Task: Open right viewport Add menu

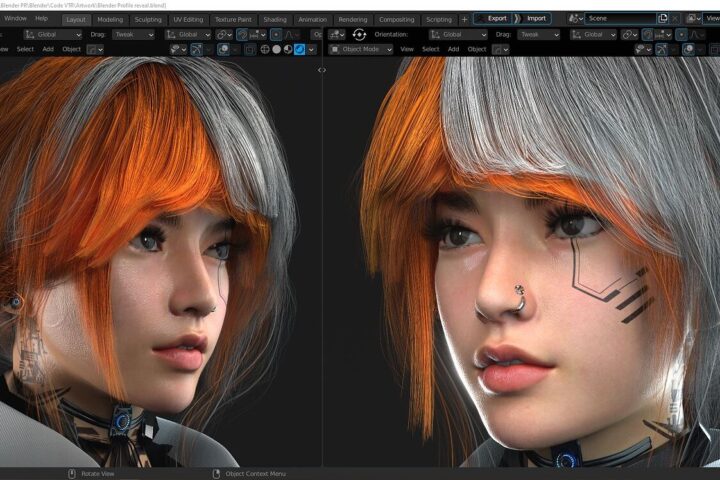Action: 453,49
